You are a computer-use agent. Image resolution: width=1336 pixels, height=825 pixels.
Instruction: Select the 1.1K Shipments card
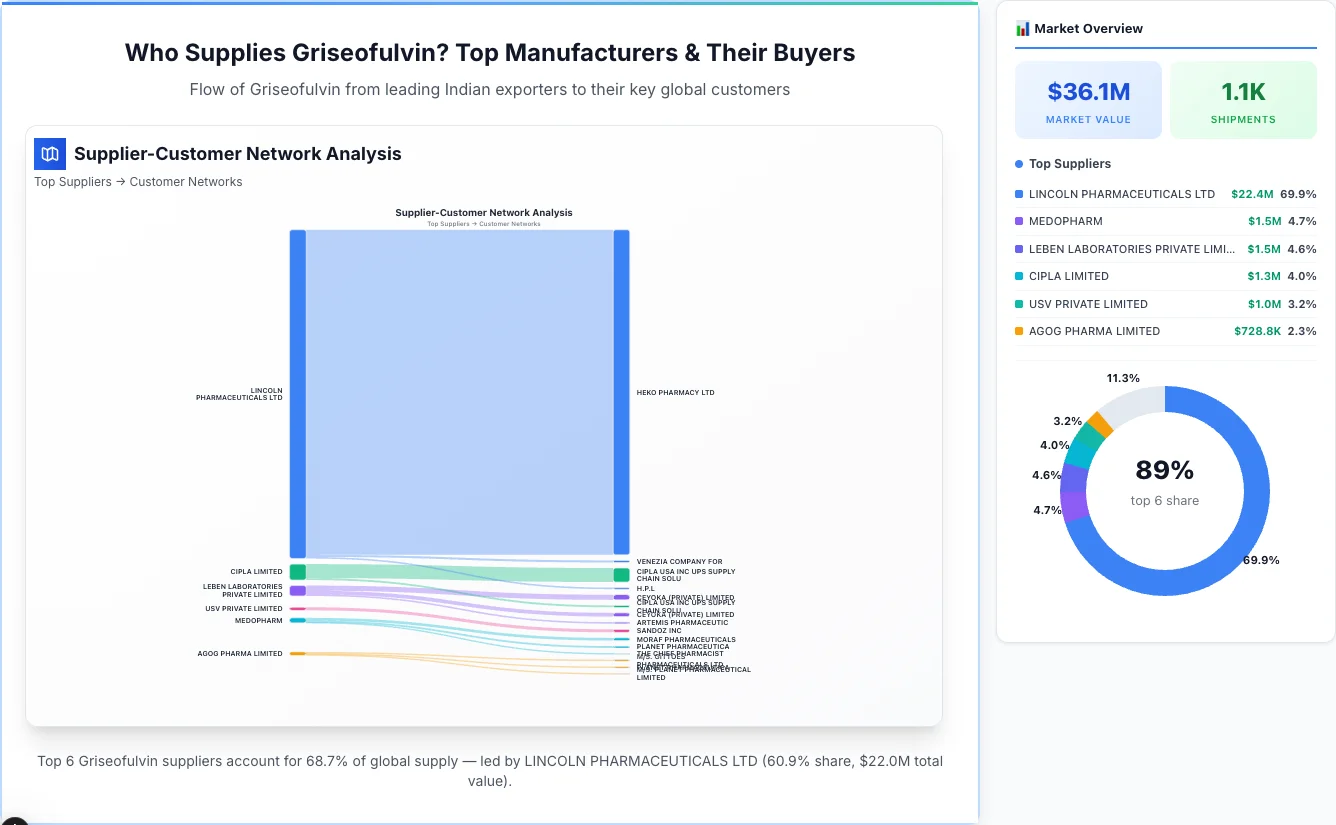[x=1243, y=99]
